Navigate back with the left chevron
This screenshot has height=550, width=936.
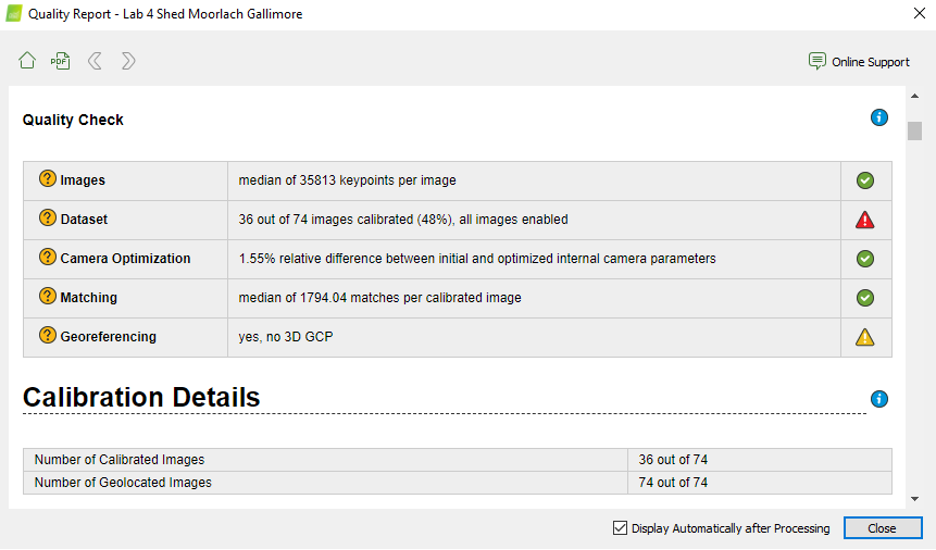click(95, 61)
